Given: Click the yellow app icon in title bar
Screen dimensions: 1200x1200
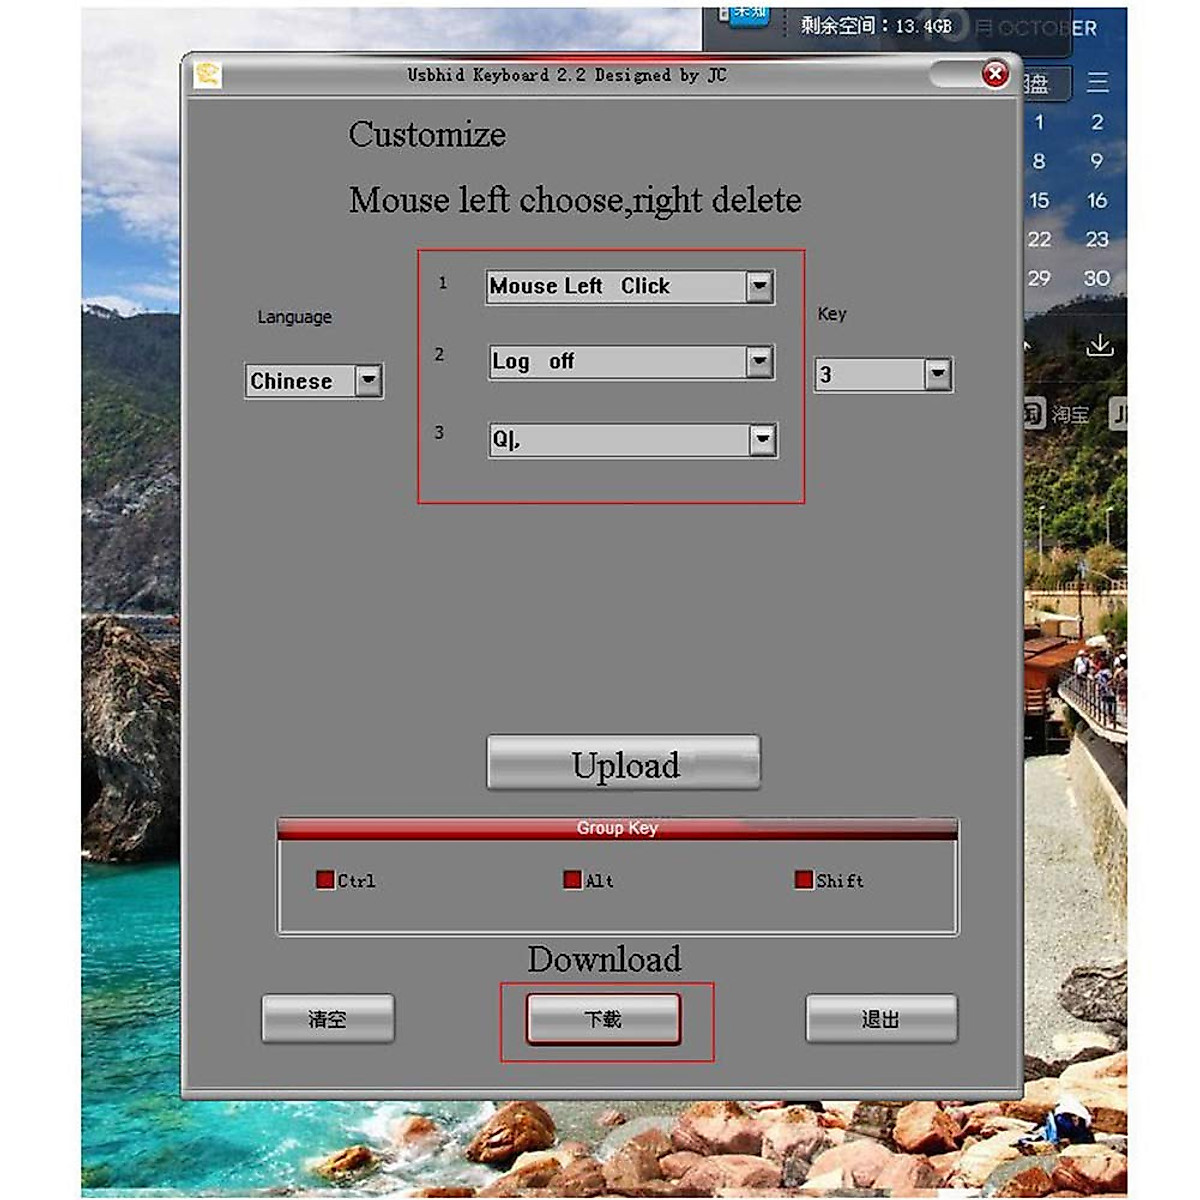Looking at the screenshot, I should coord(207,75).
